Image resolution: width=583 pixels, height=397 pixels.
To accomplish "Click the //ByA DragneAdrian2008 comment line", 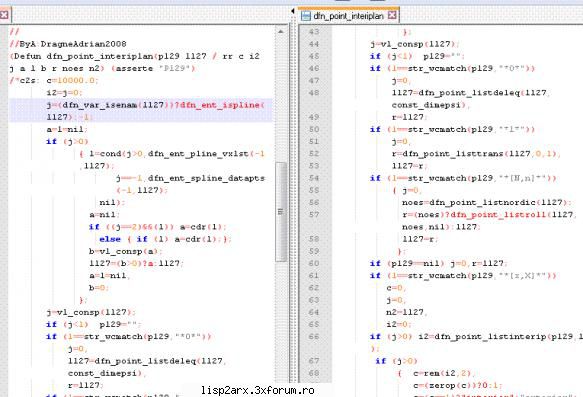I will (68, 44).
